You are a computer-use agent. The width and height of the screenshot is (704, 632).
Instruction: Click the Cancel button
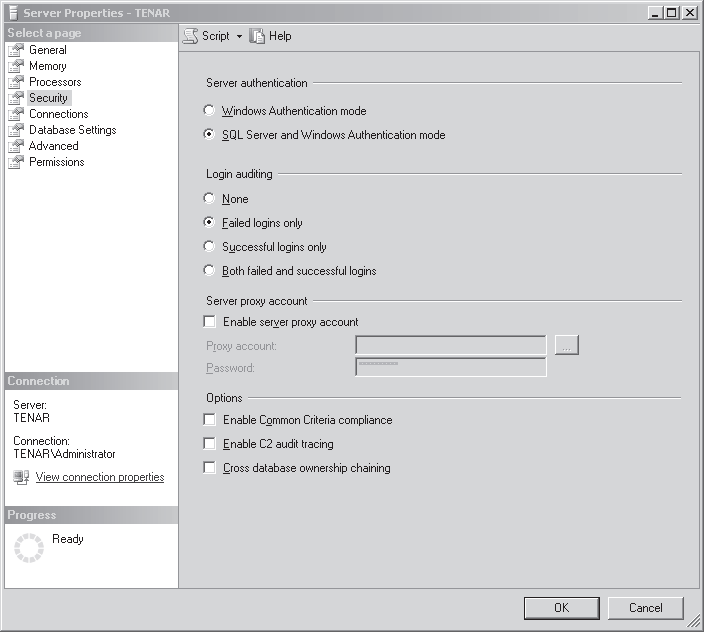point(646,608)
